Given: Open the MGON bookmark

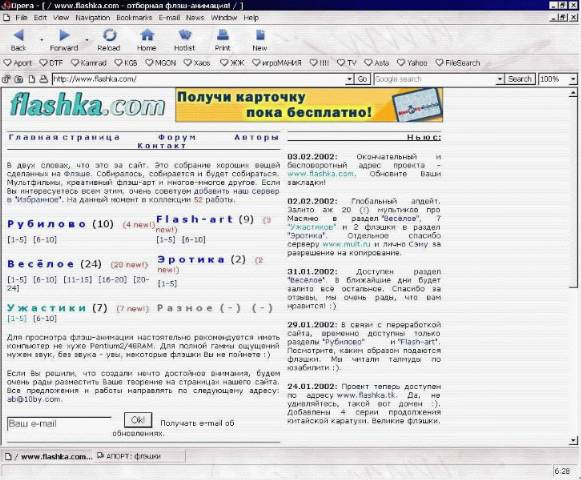Looking at the screenshot, I should (x=161, y=63).
